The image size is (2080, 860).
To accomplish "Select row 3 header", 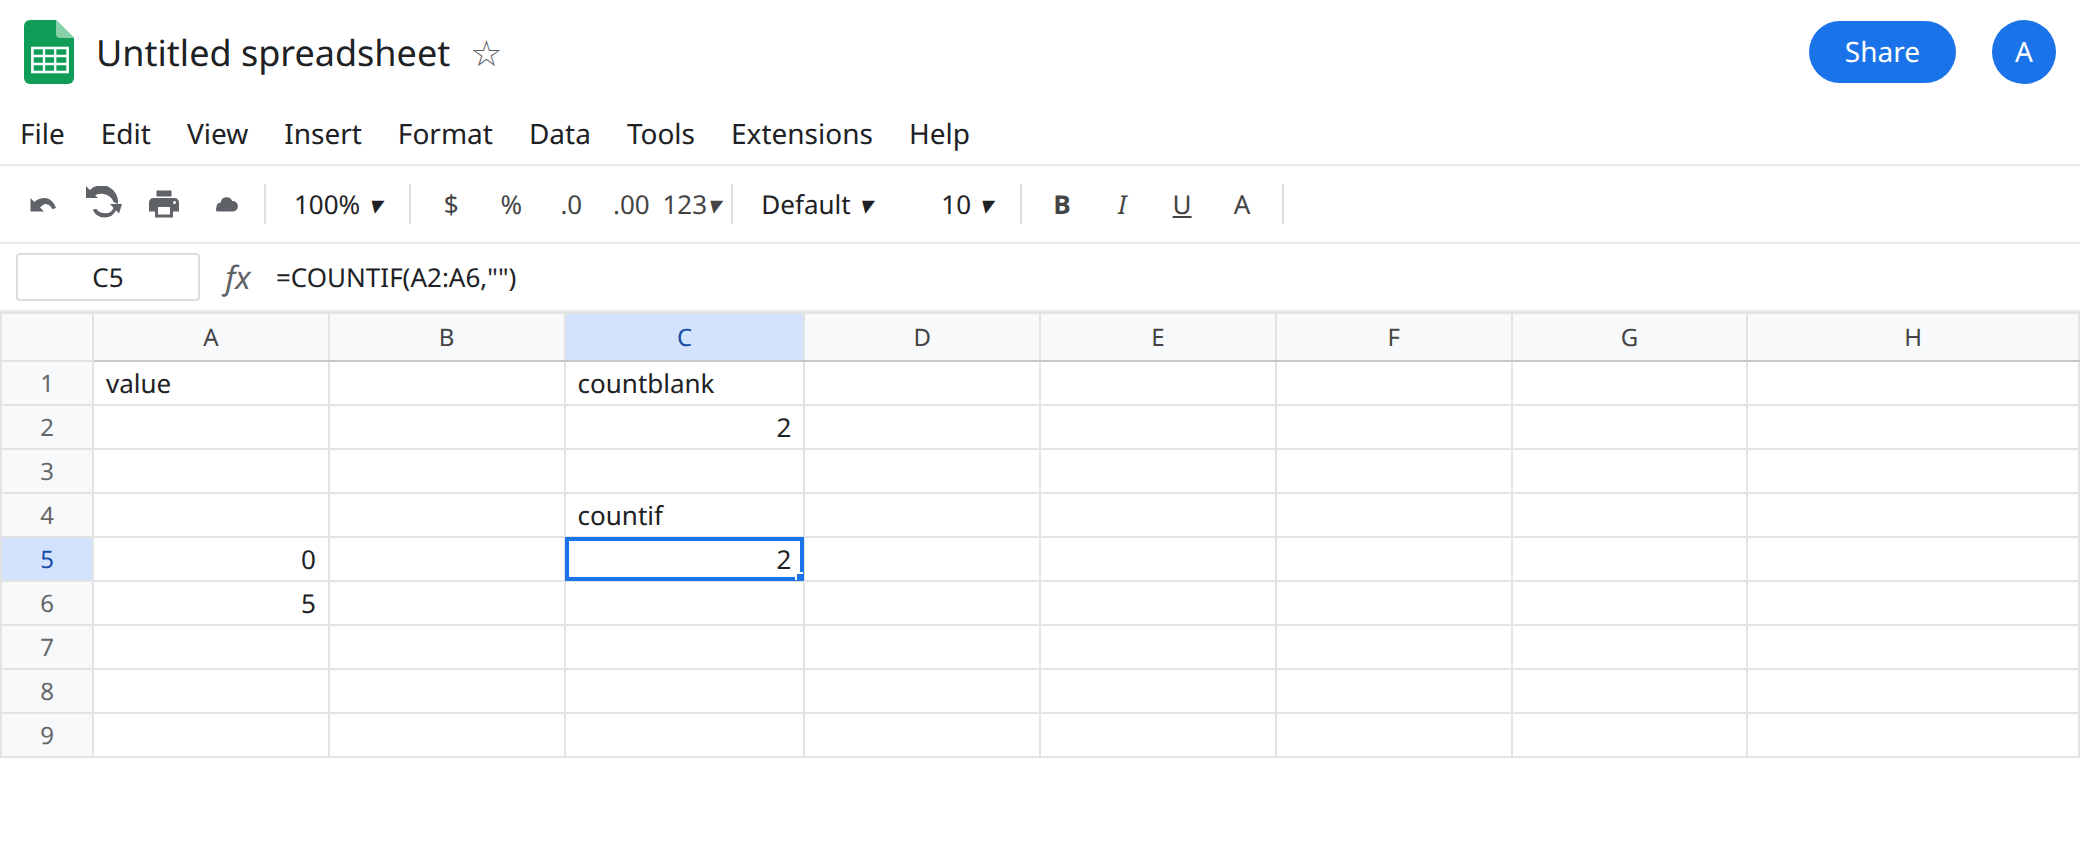I will pos(47,472).
